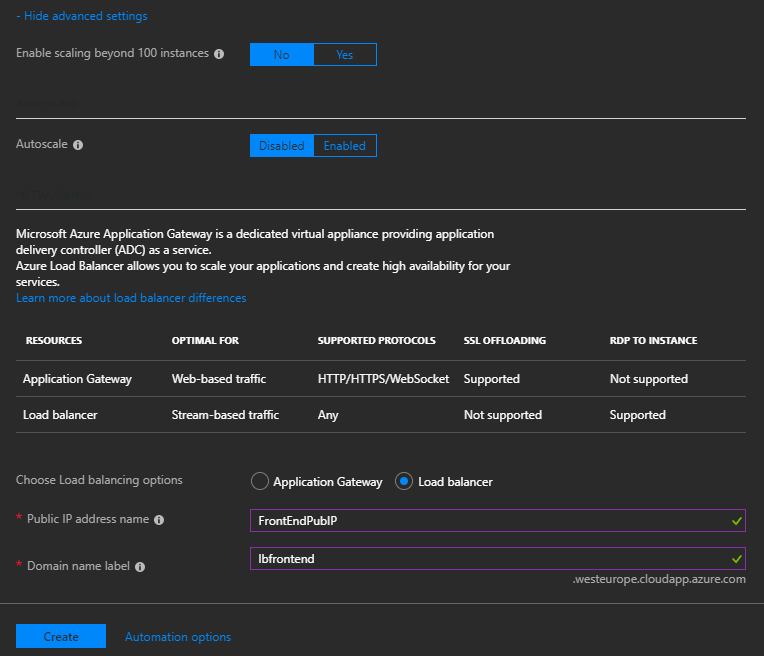The height and width of the screenshot is (656, 764).
Task: Click the green checkmark in Domain name field
Action: [737, 559]
